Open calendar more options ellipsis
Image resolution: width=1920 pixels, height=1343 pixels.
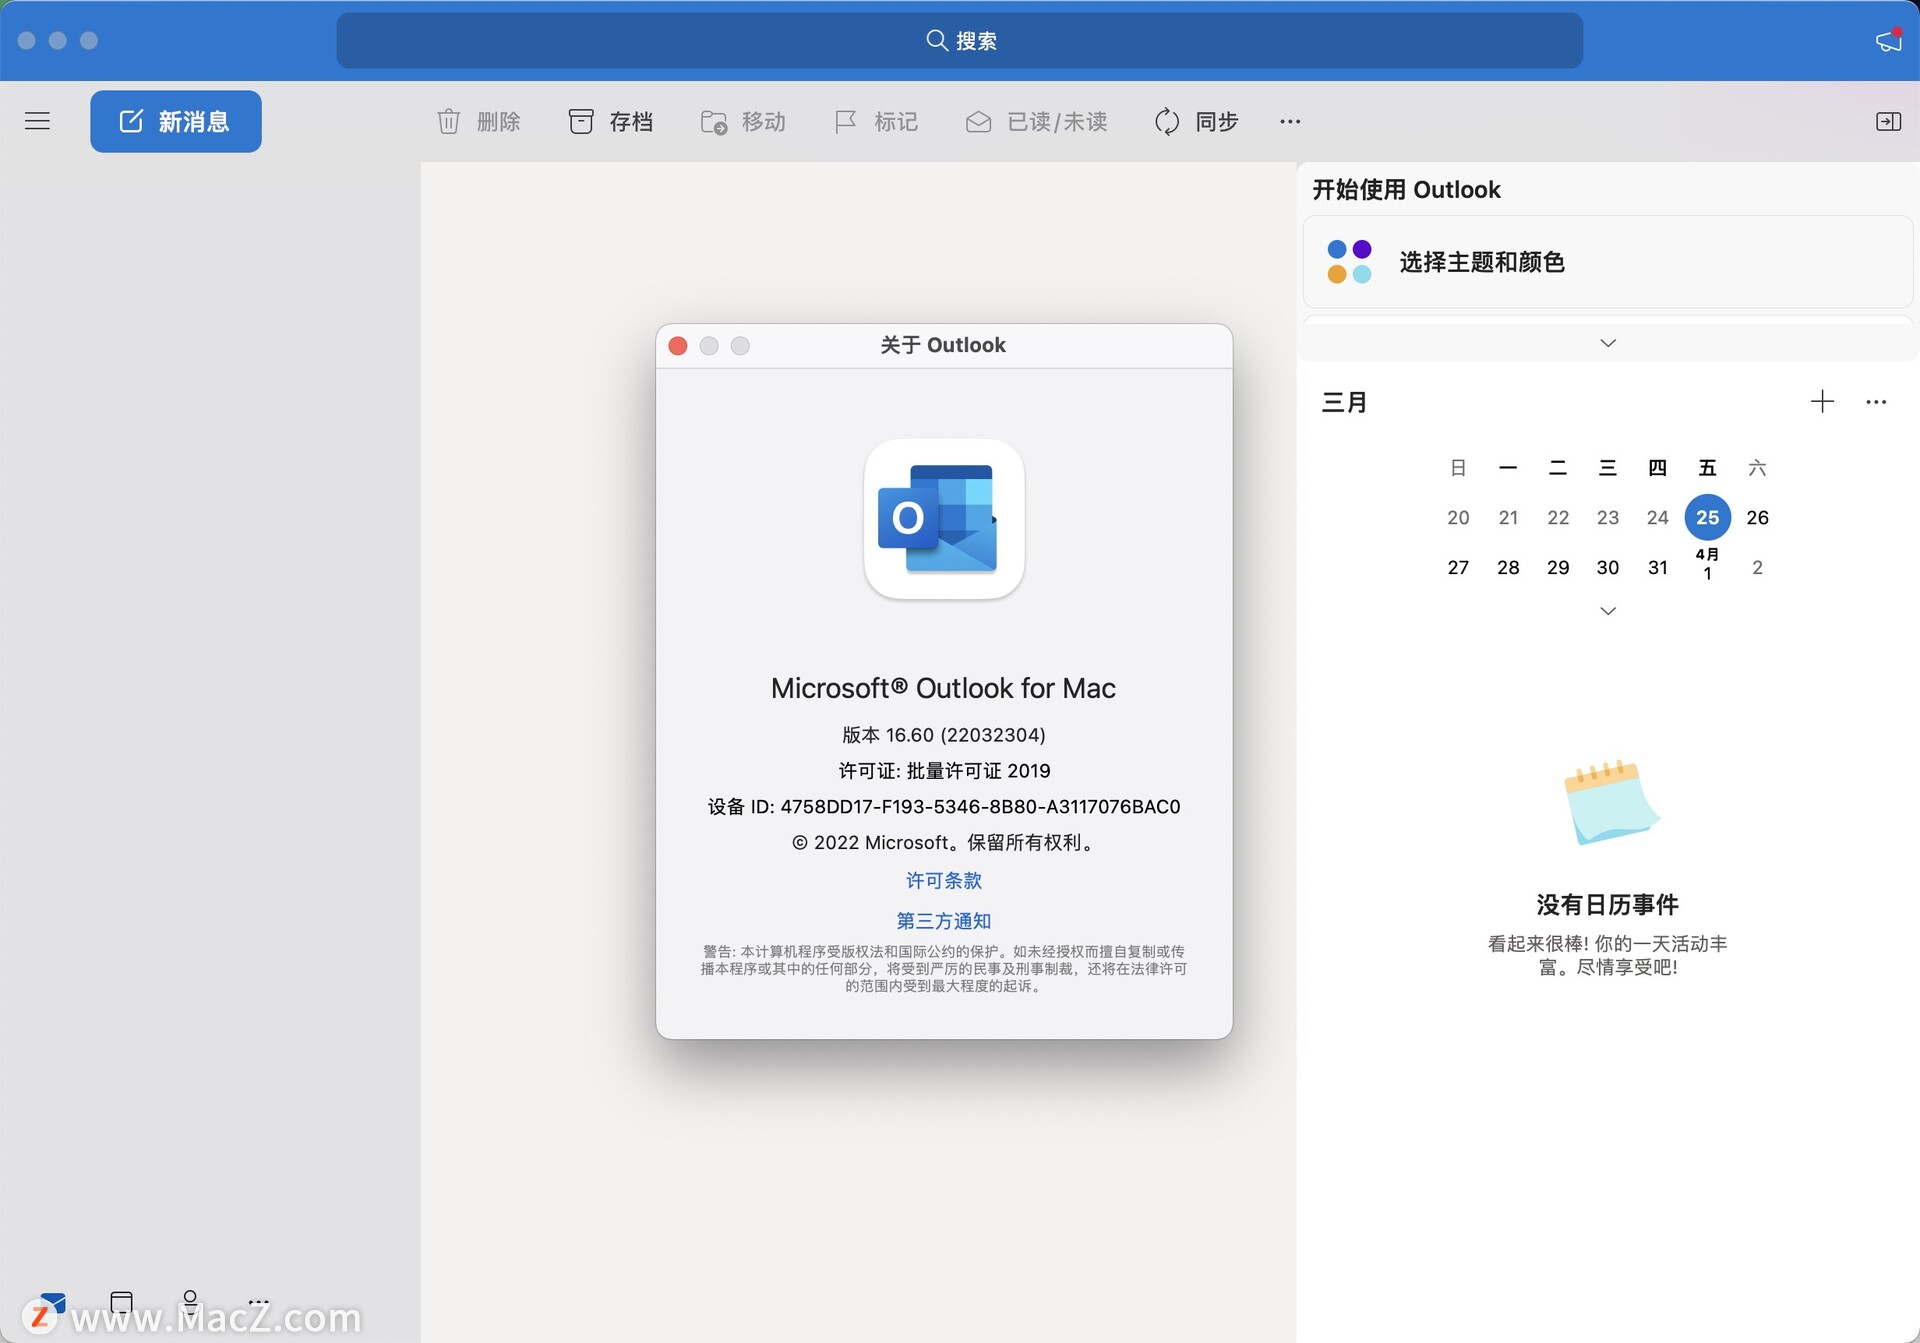click(1876, 401)
